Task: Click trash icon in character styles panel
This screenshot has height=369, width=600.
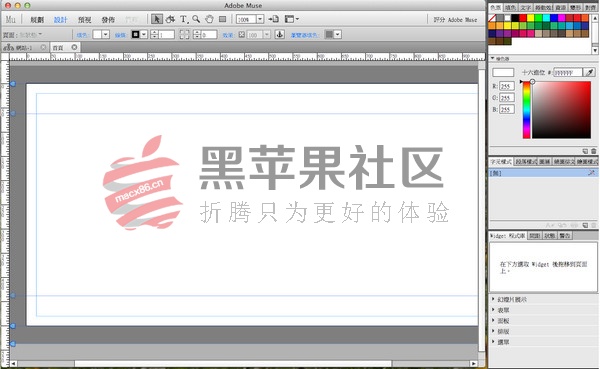Action: click(x=593, y=225)
